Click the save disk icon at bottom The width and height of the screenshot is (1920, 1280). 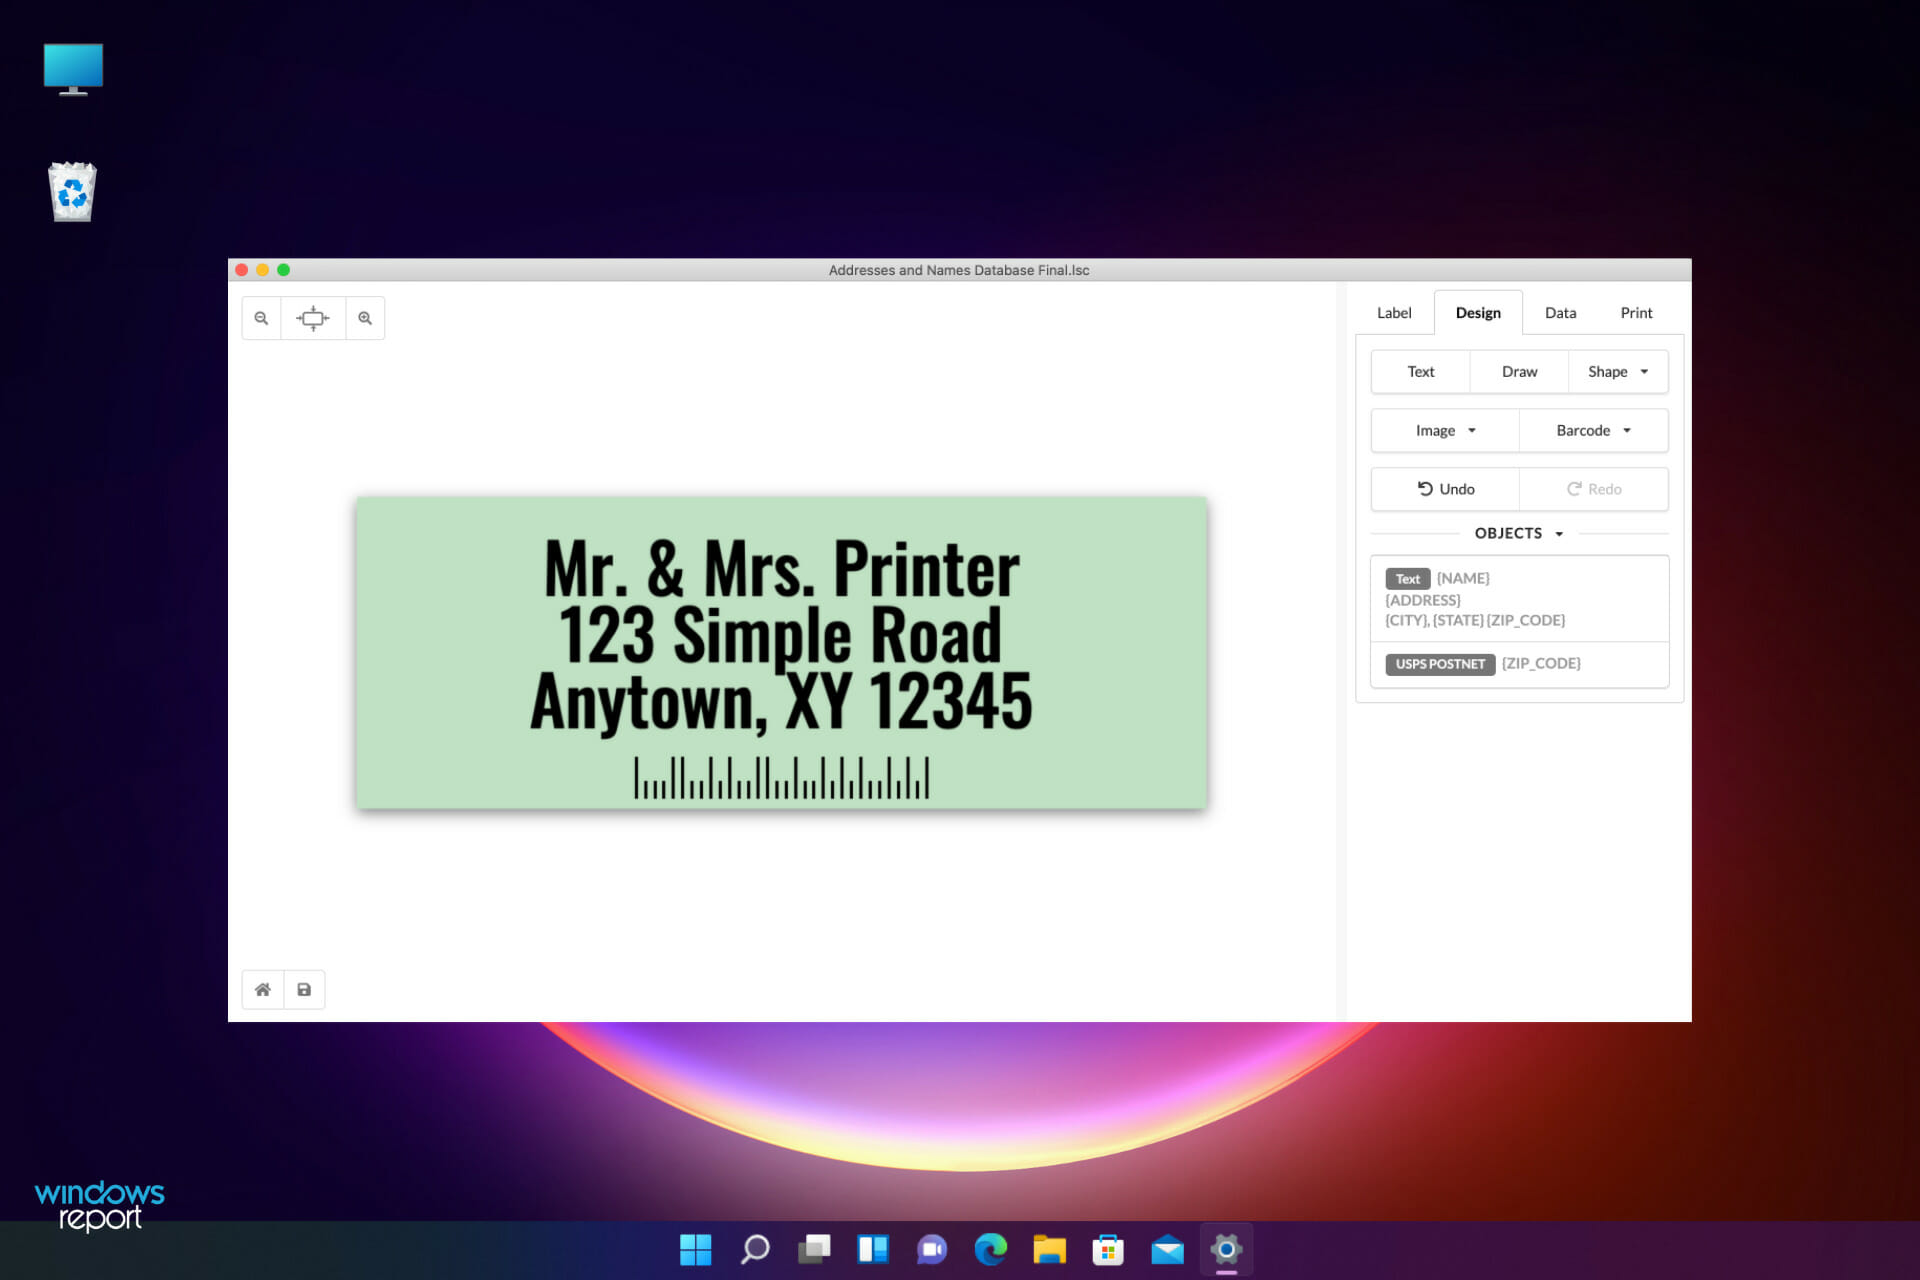click(304, 989)
